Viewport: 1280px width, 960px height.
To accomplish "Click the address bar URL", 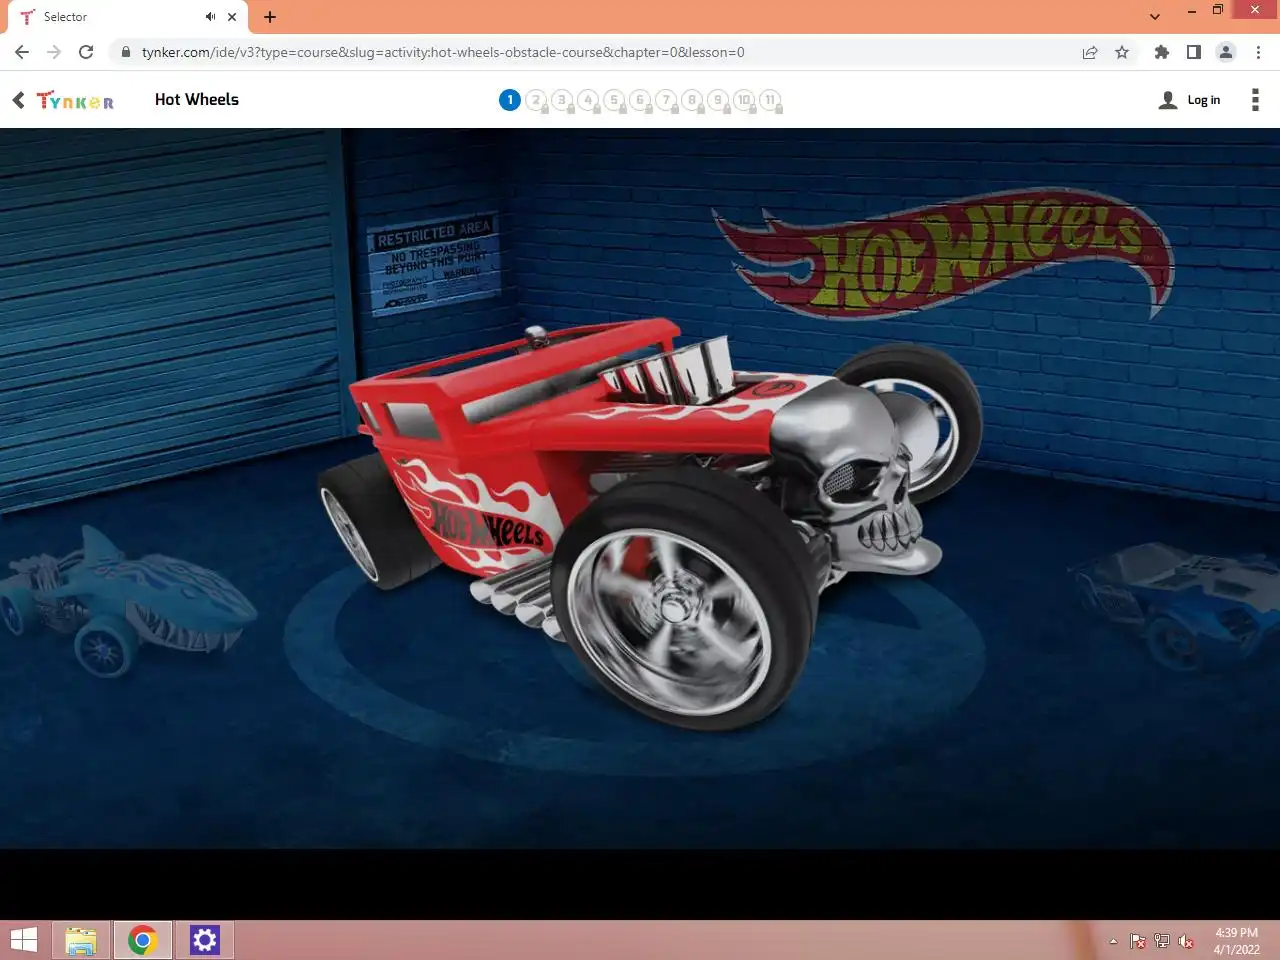I will click(x=443, y=52).
